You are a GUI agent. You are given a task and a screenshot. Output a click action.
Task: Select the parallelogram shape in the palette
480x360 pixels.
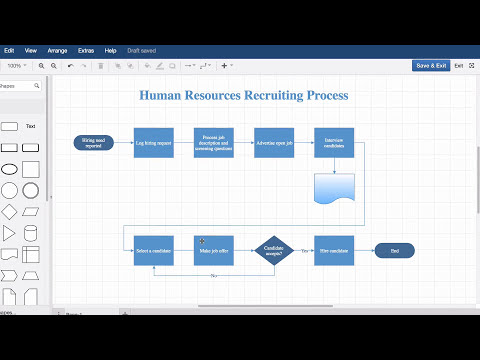coord(31,212)
